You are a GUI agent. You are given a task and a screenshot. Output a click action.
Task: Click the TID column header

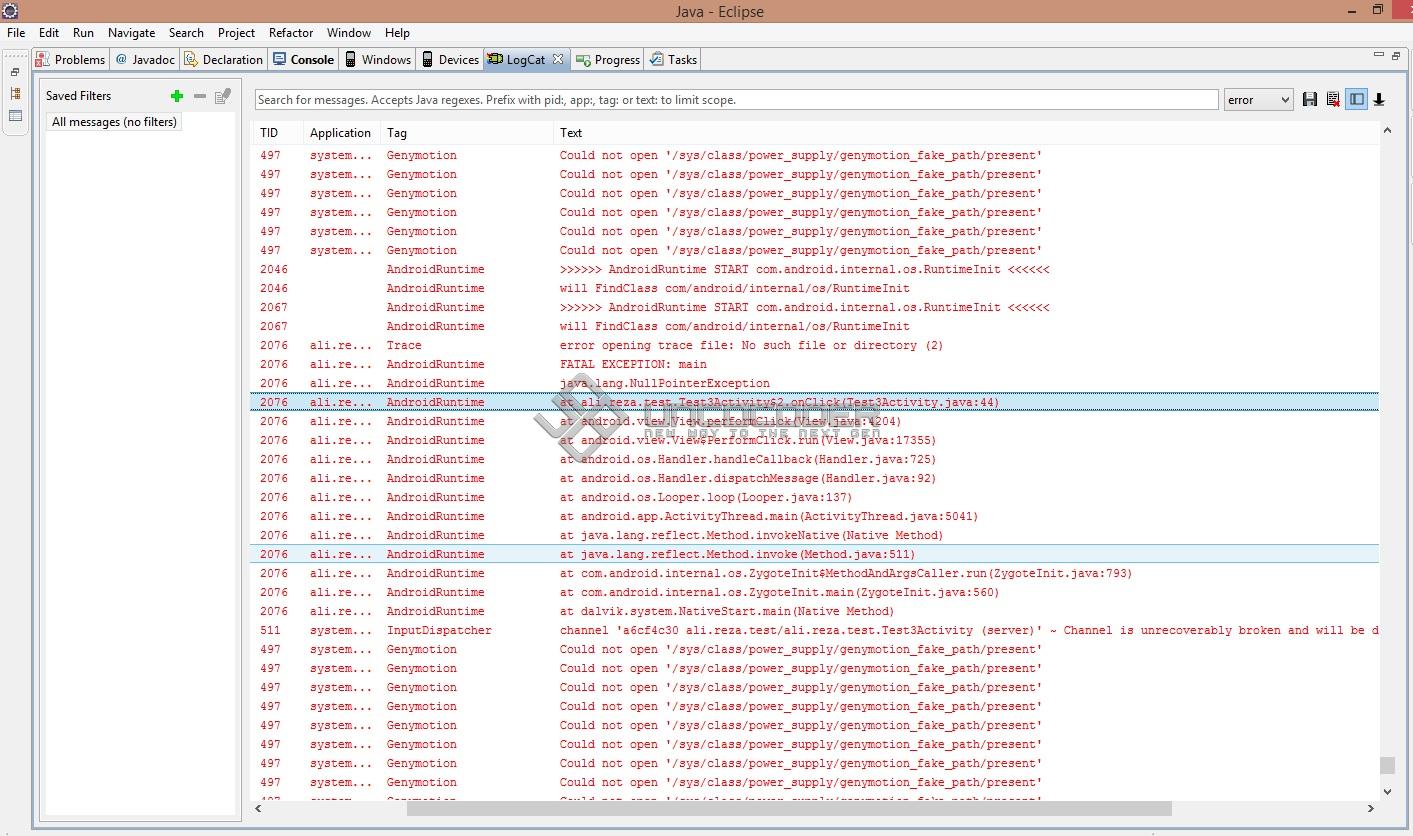click(x=277, y=132)
